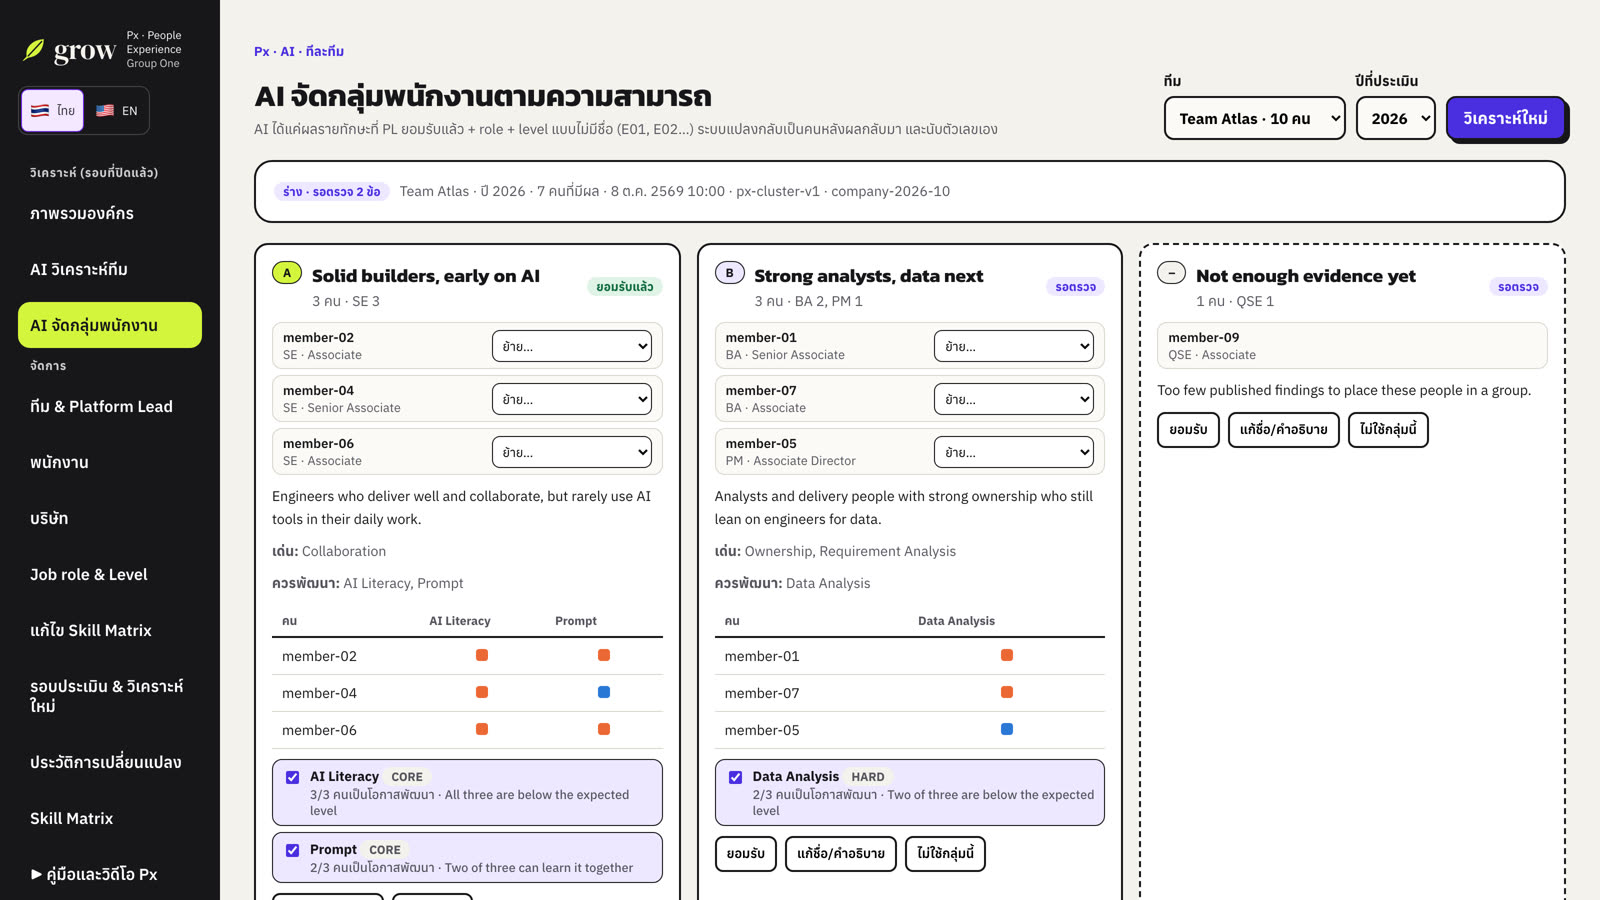Click the grow leaf logo icon
Viewport: 1600px width, 900px height.
pos(34,50)
